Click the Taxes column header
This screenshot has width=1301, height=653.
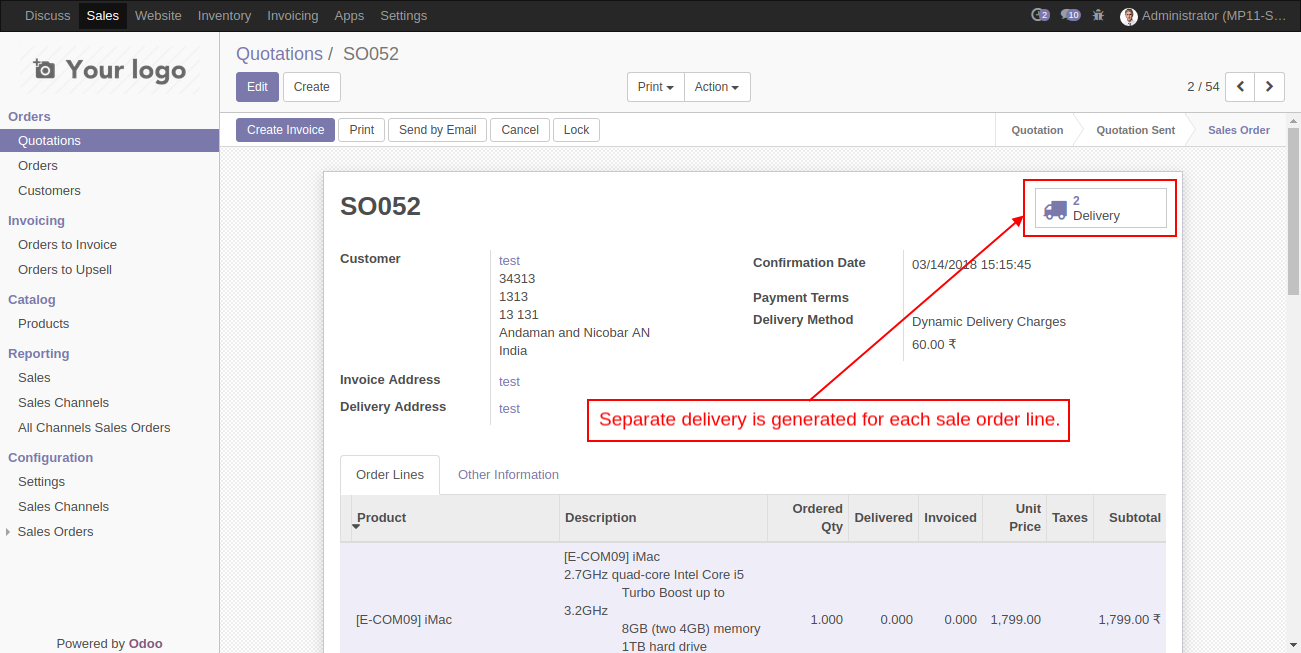point(1070,518)
